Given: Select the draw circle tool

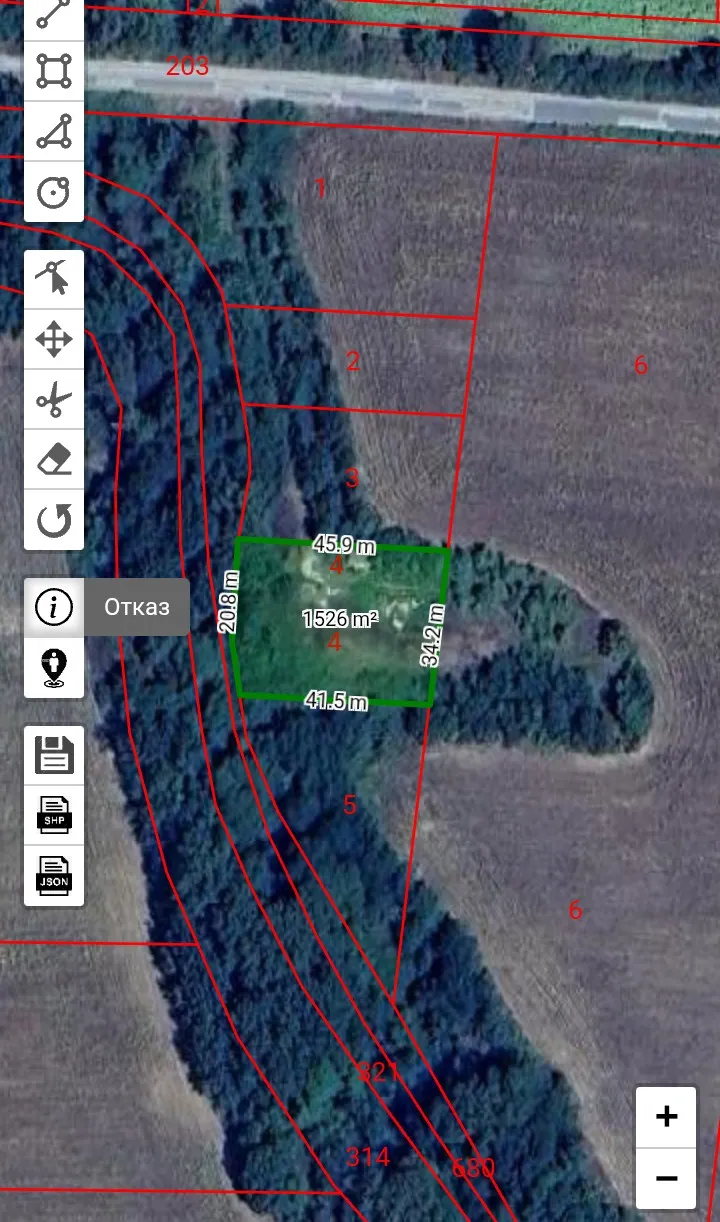Looking at the screenshot, I should 54,191.
